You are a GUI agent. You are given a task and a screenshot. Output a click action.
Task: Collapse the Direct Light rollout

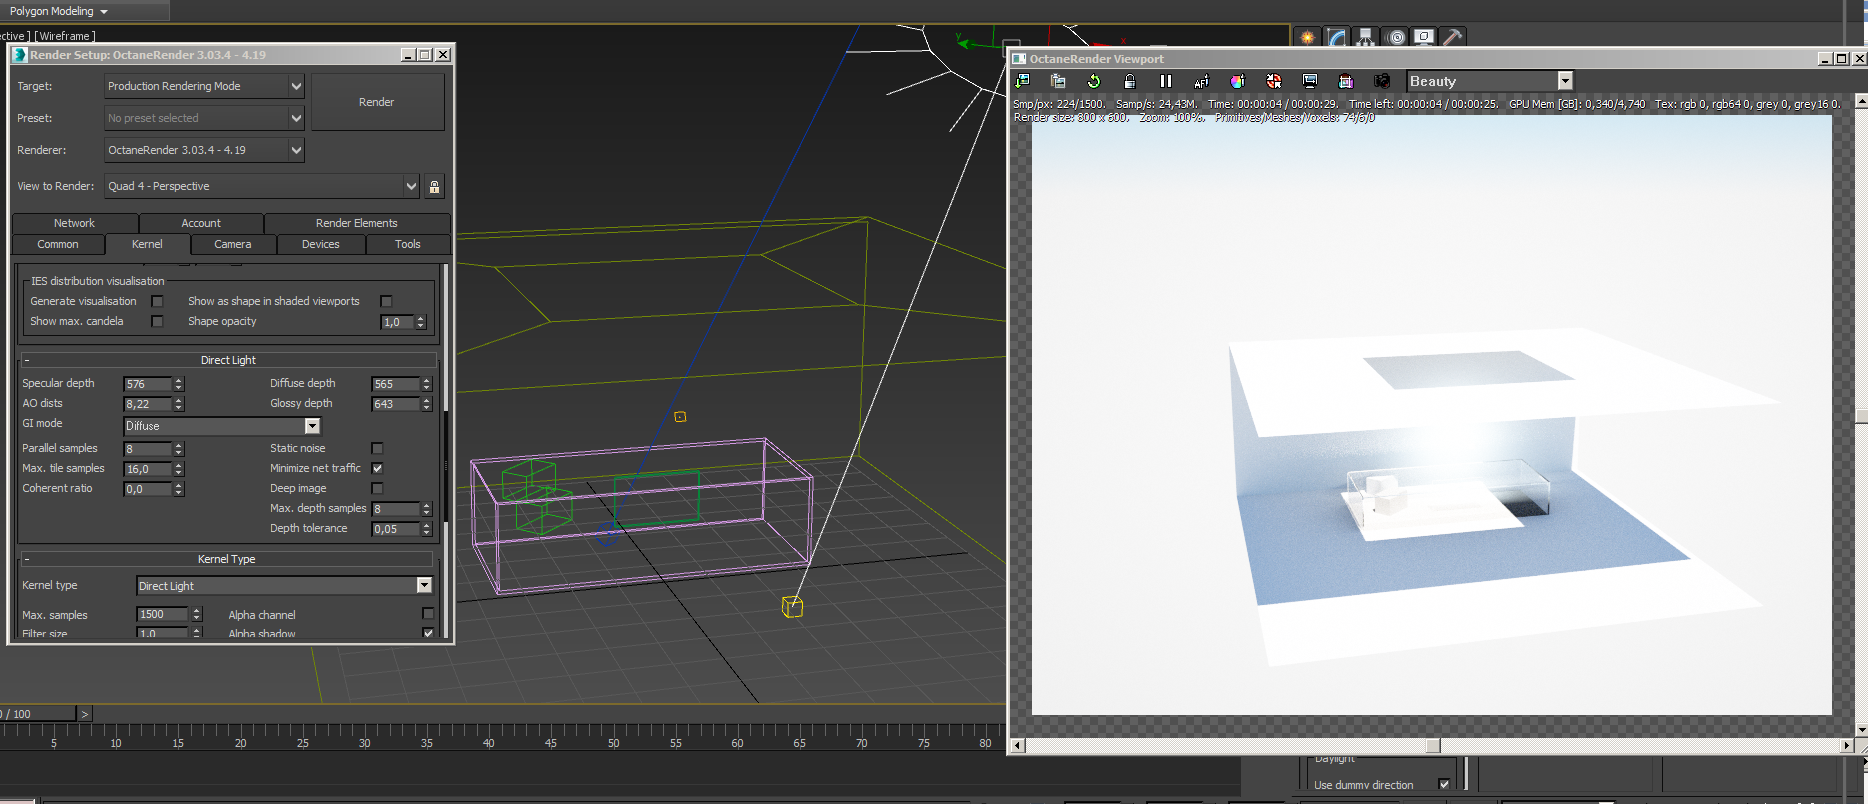tap(228, 360)
